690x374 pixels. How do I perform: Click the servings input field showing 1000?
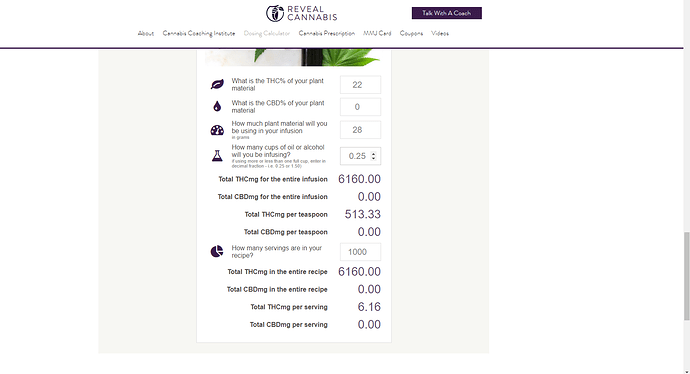click(360, 252)
